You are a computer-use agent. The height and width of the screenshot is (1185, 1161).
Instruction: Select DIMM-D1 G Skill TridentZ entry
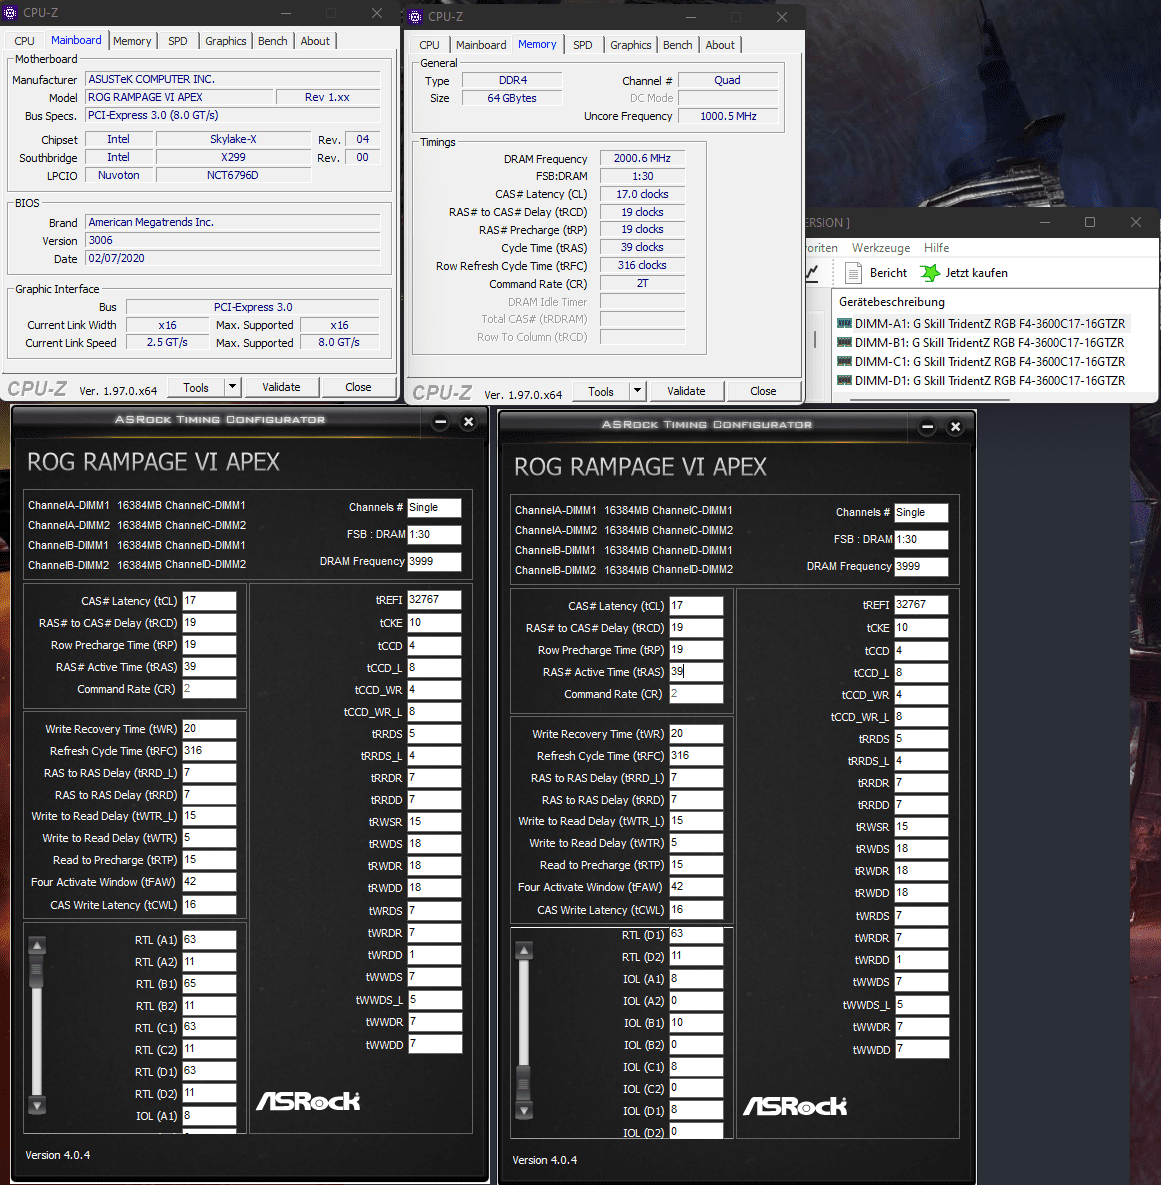coord(989,380)
